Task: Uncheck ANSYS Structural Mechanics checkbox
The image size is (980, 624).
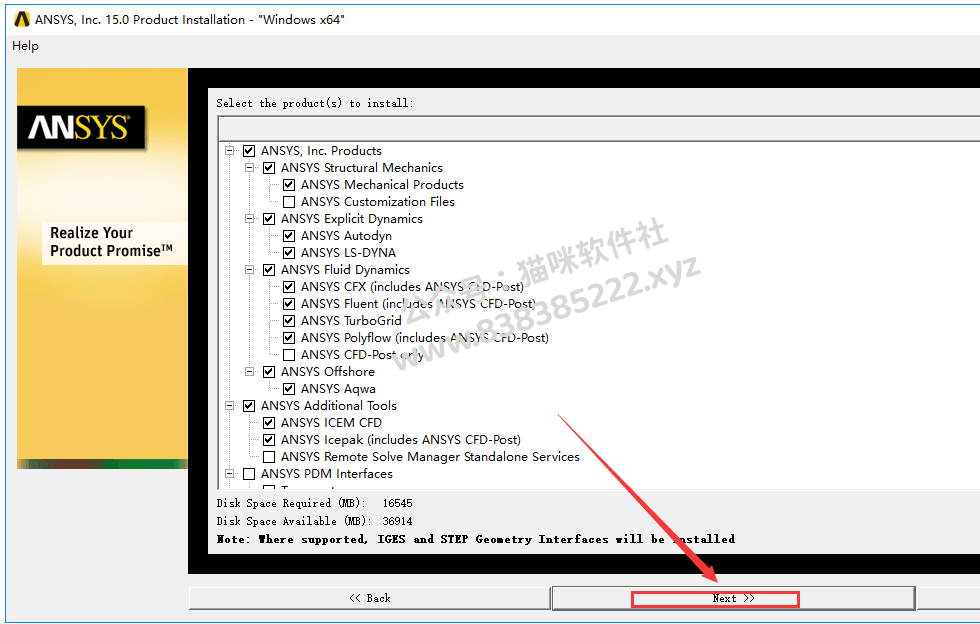Action: pyautogui.click(x=269, y=168)
